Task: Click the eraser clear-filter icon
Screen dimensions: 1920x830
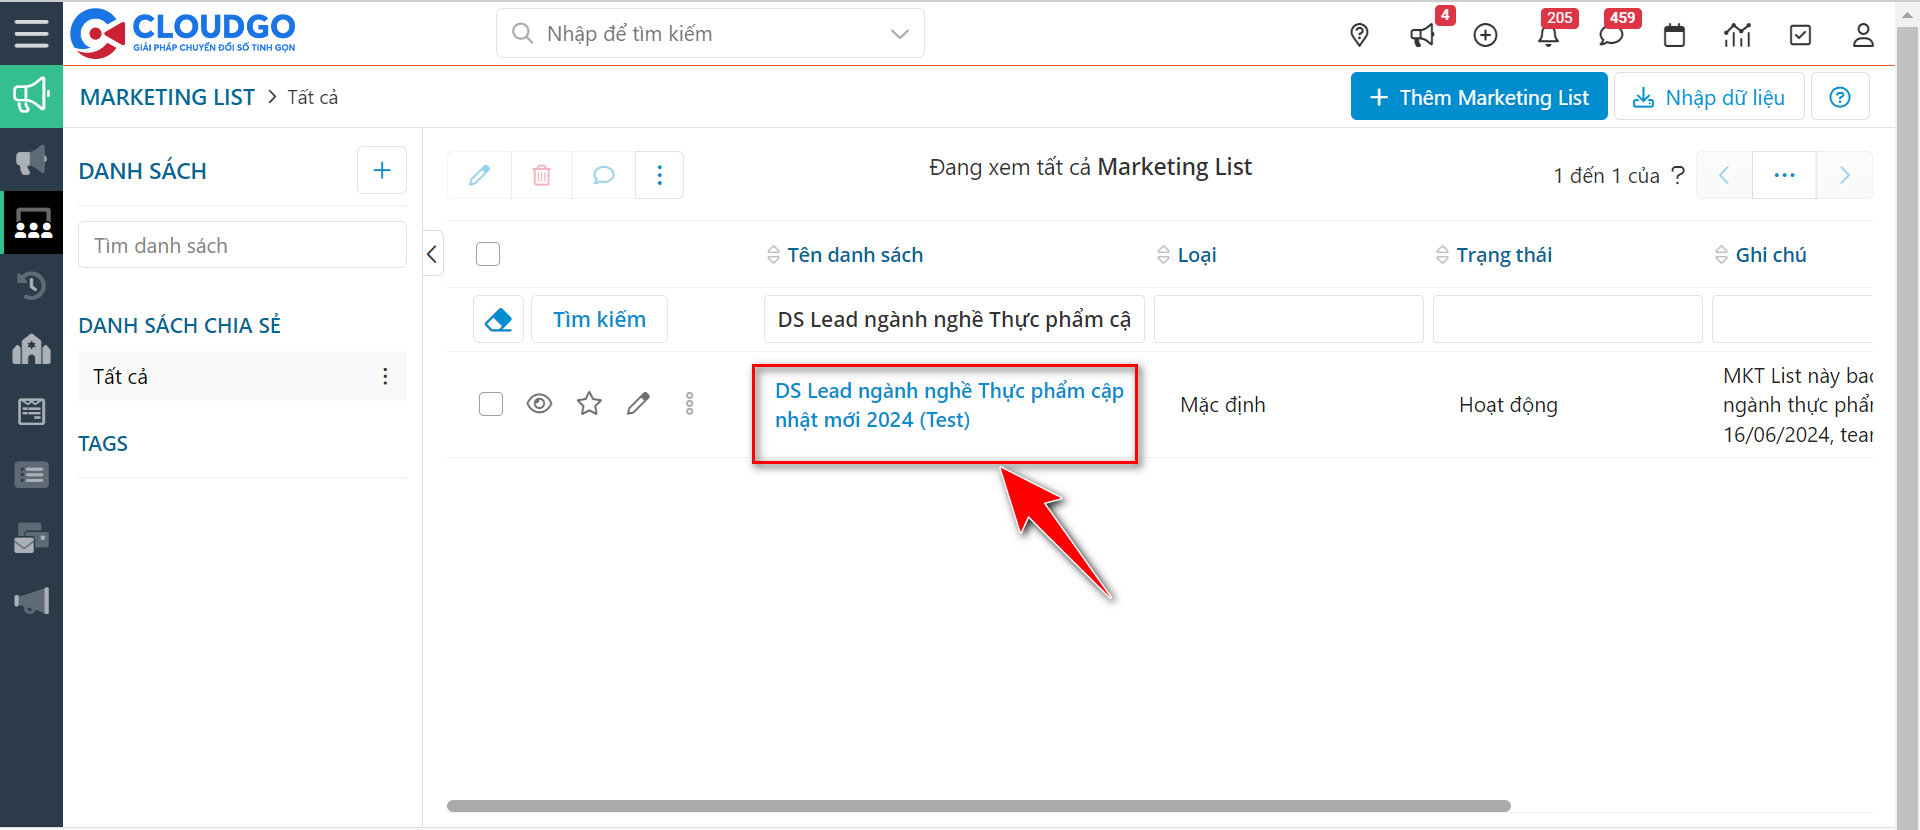Action: click(x=498, y=320)
